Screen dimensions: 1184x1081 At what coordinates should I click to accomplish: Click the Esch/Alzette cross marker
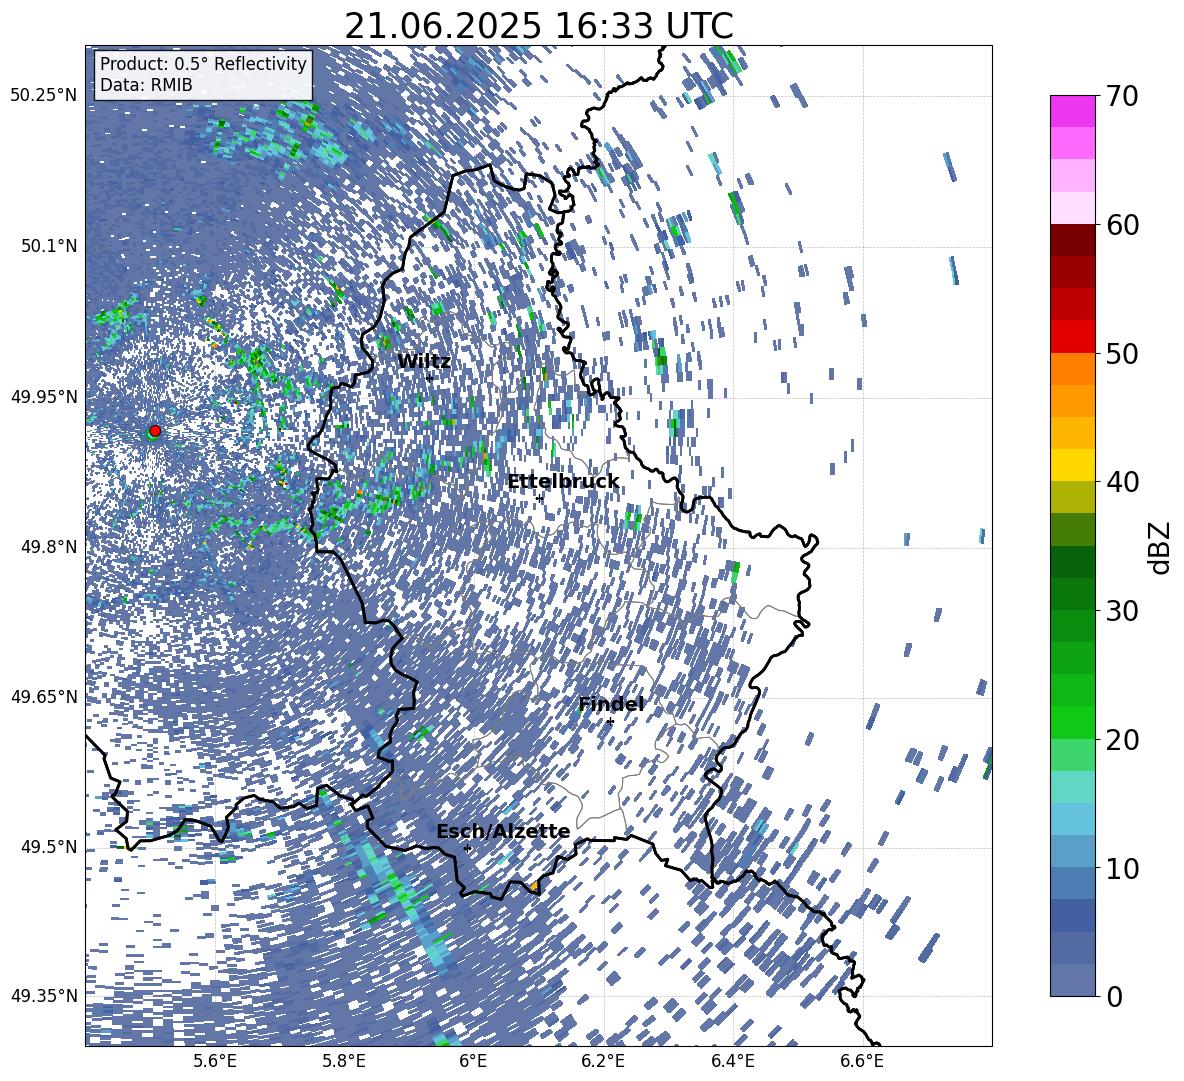click(467, 848)
